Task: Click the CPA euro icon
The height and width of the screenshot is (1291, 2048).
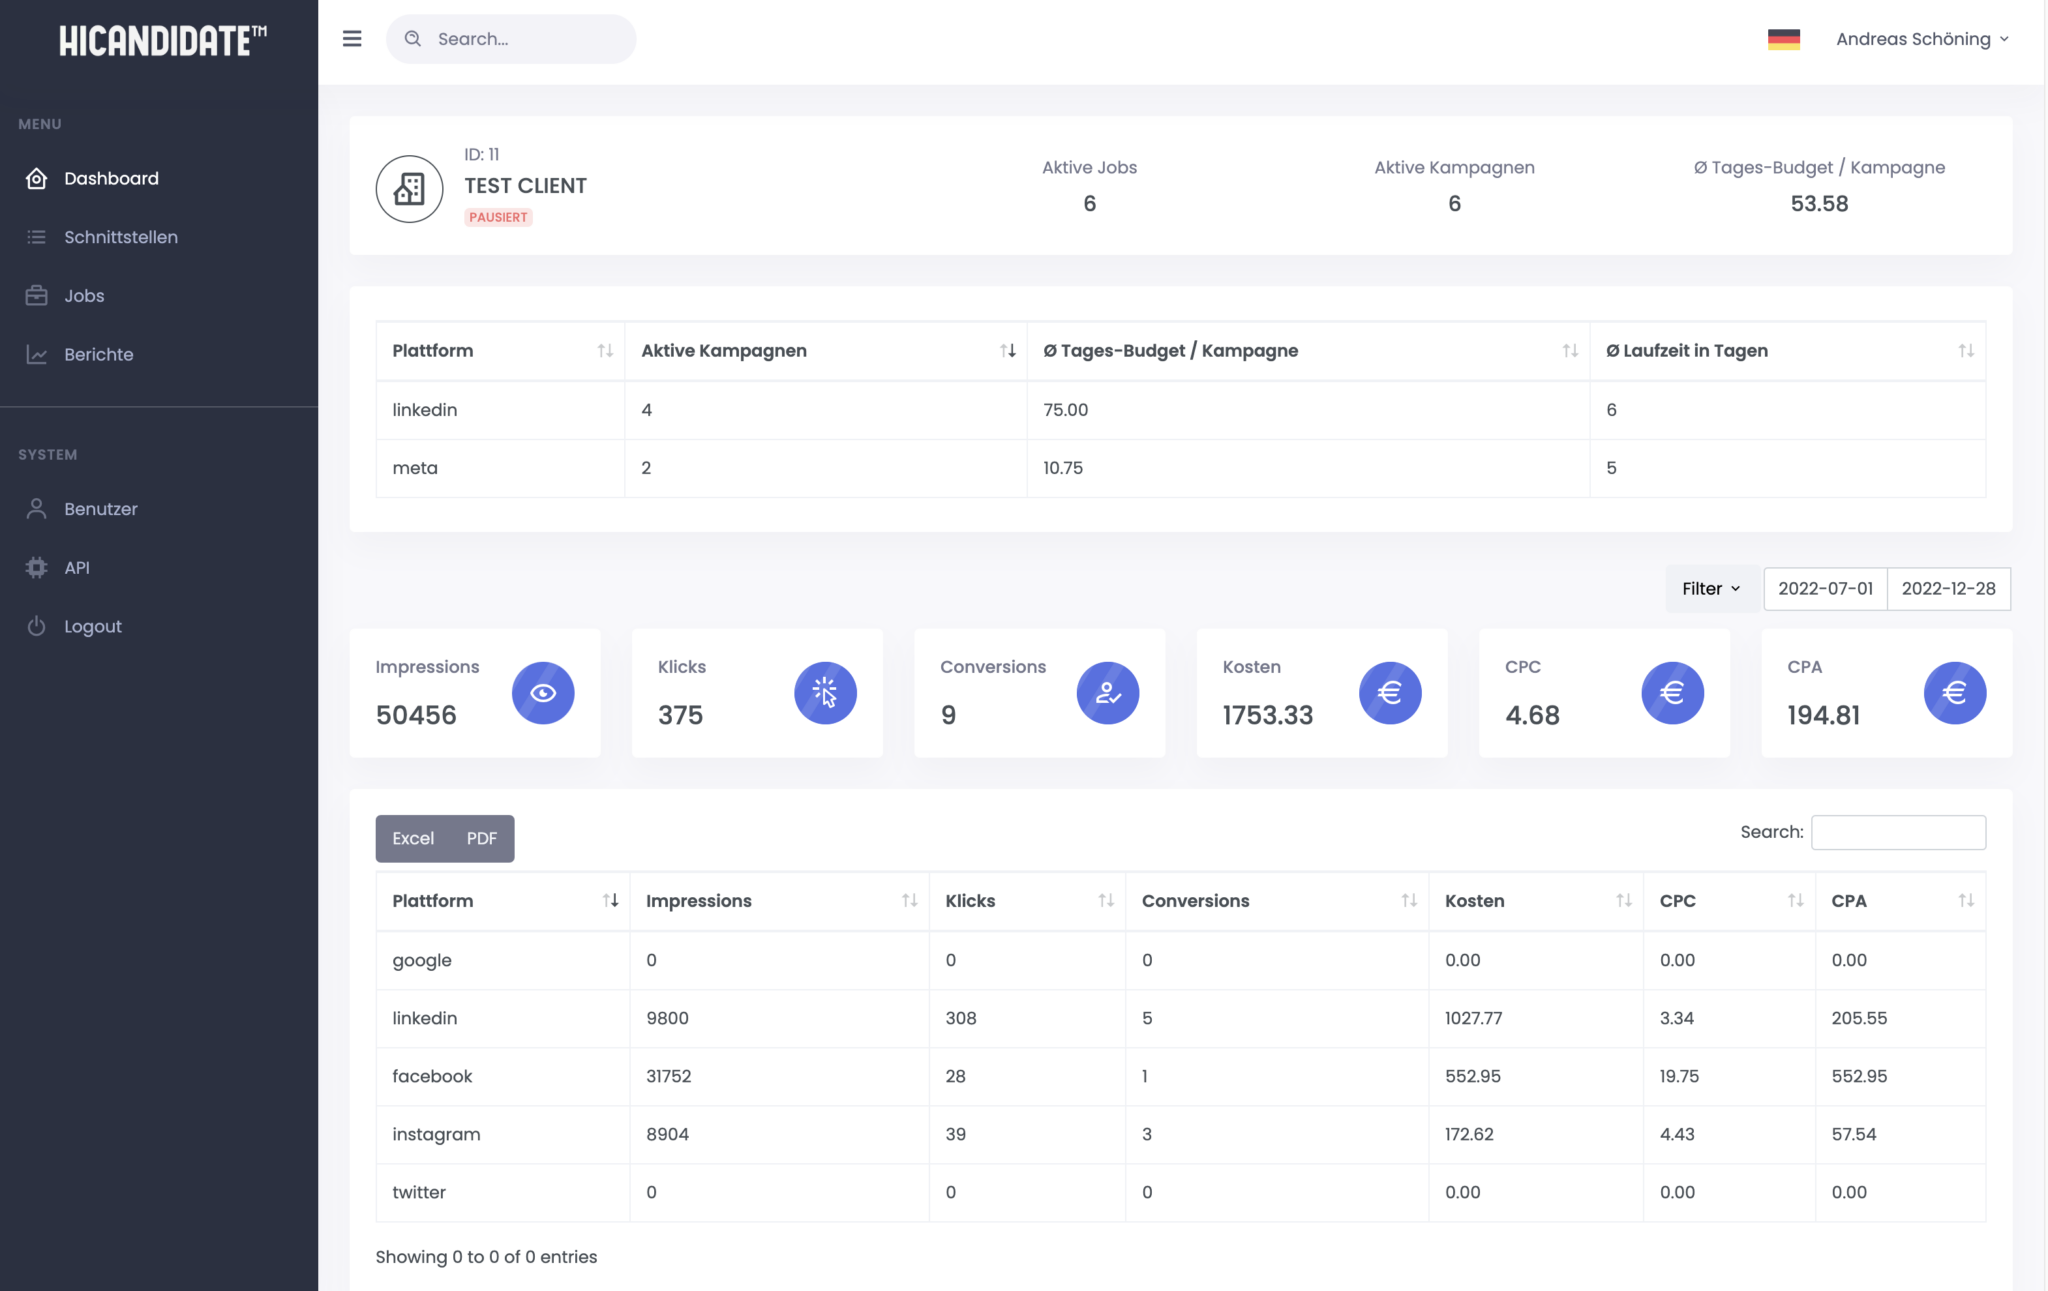Action: 1954,693
